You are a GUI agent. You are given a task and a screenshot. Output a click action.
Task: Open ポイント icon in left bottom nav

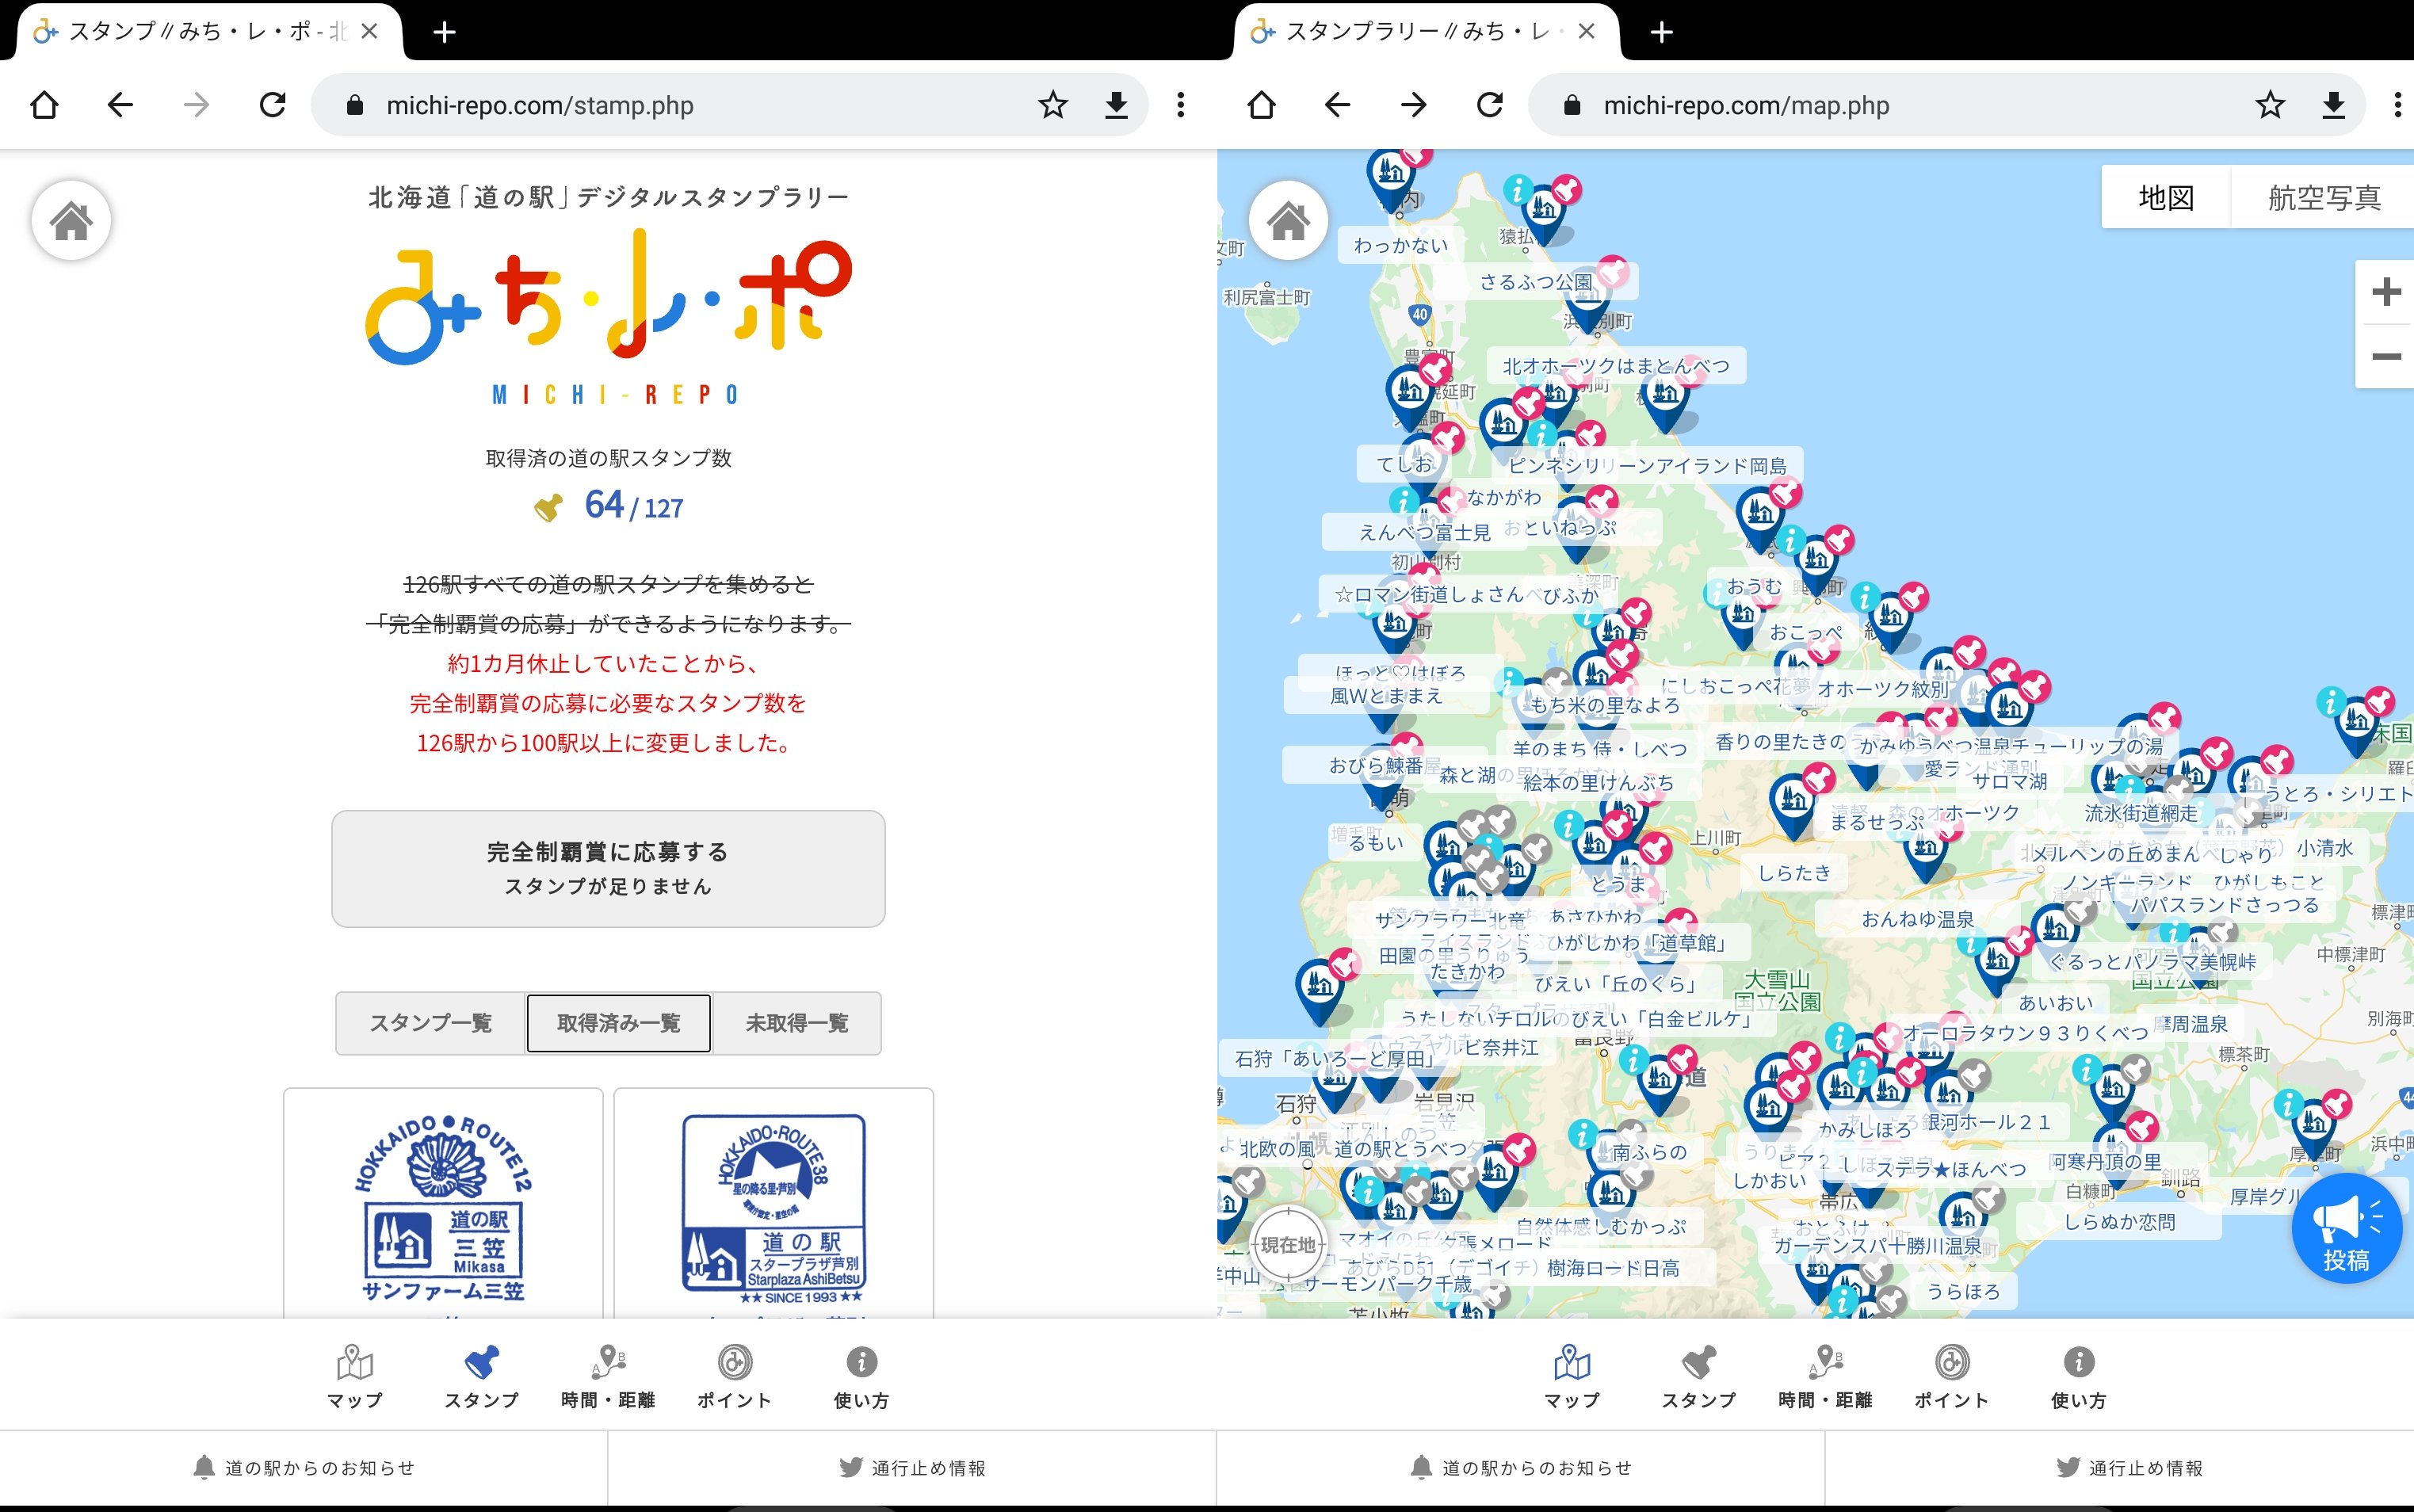(x=735, y=1375)
